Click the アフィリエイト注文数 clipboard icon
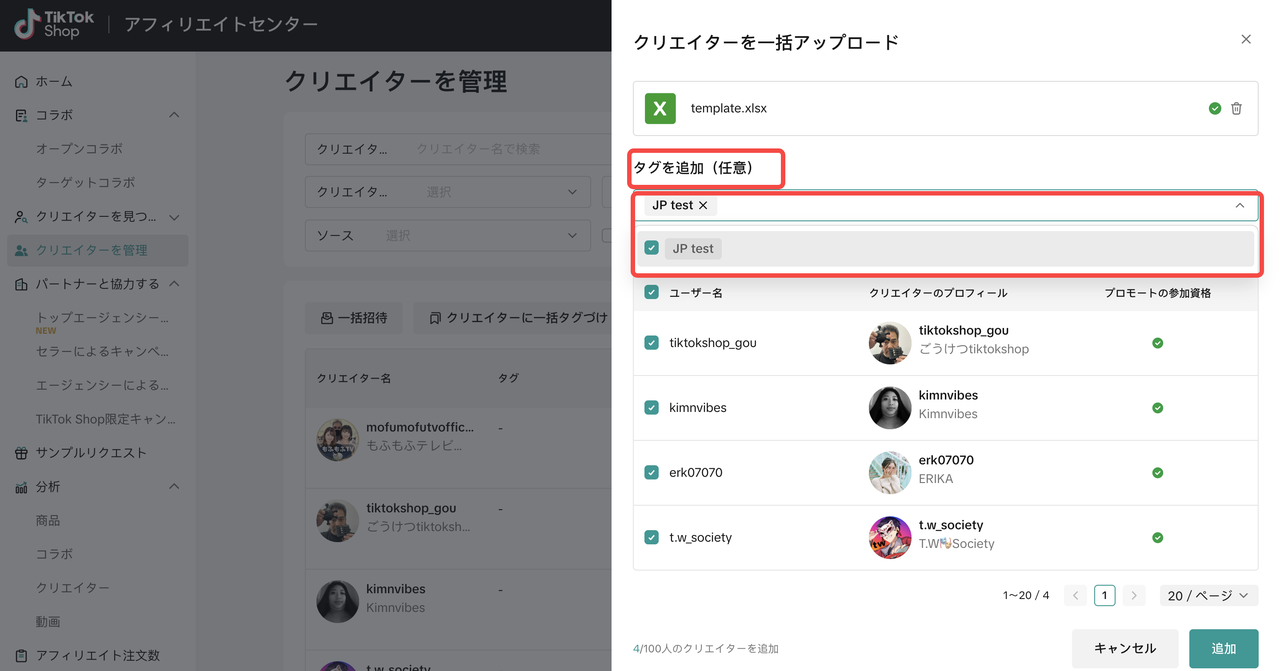The image size is (1280, 671). [21, 656]
